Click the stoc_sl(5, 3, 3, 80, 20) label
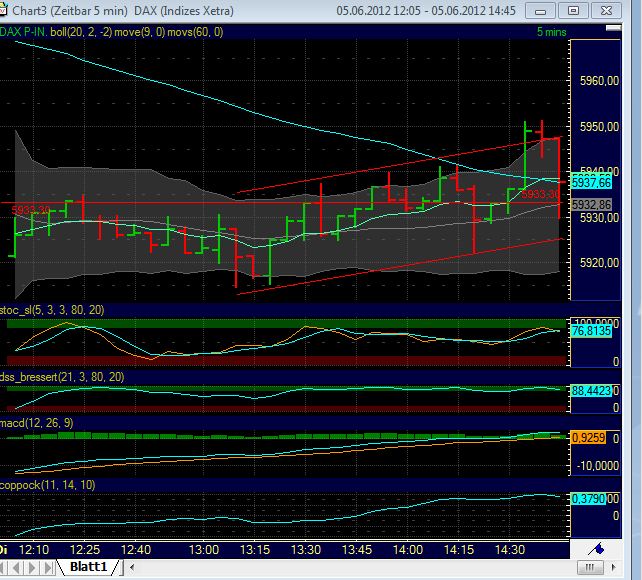 coord(52,310)
